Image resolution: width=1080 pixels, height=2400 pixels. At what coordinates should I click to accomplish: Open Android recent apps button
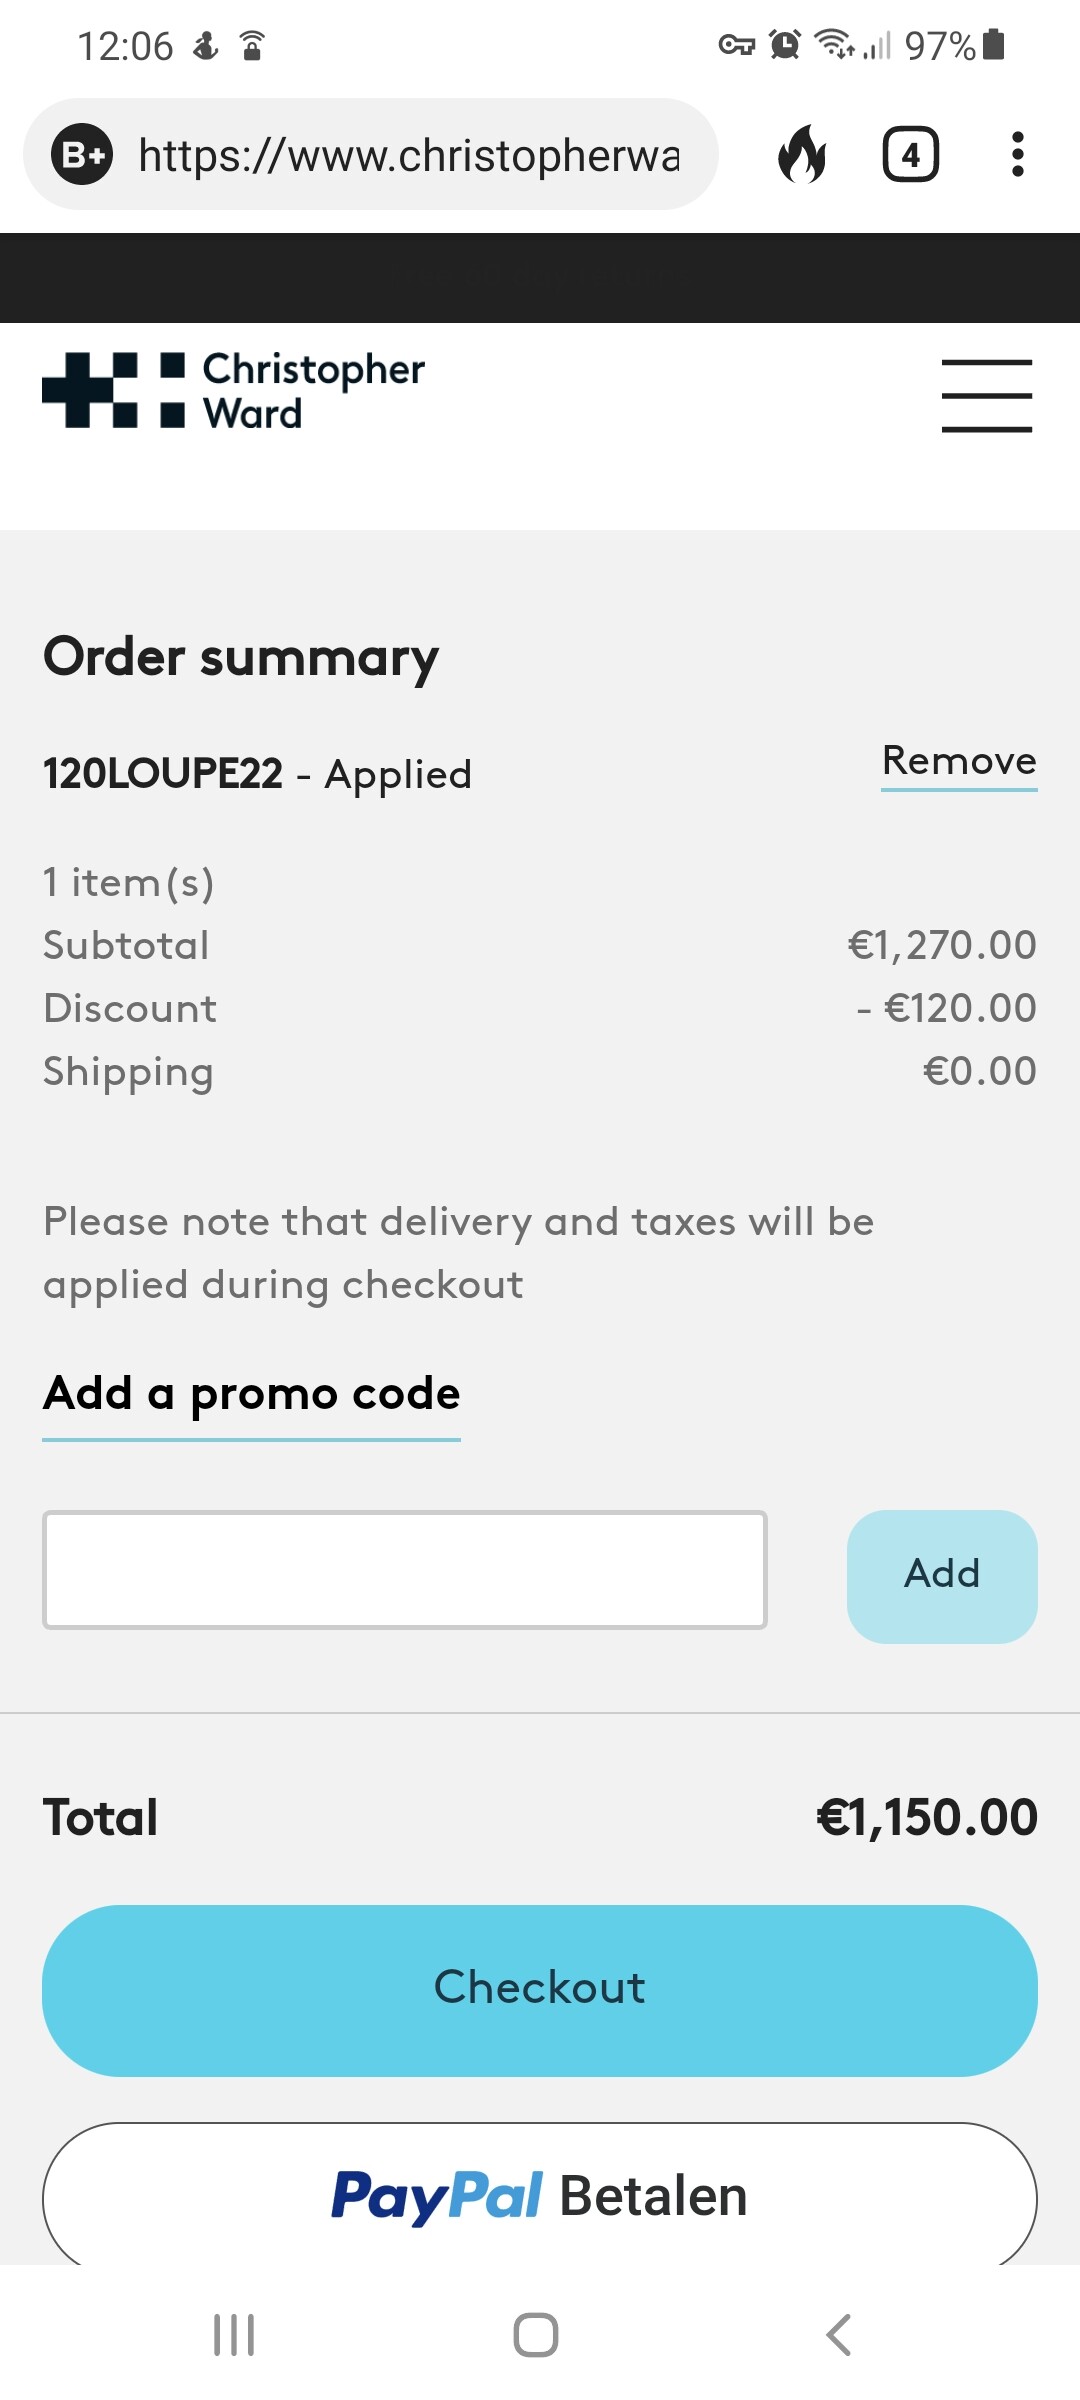(x=234, y=2335)
